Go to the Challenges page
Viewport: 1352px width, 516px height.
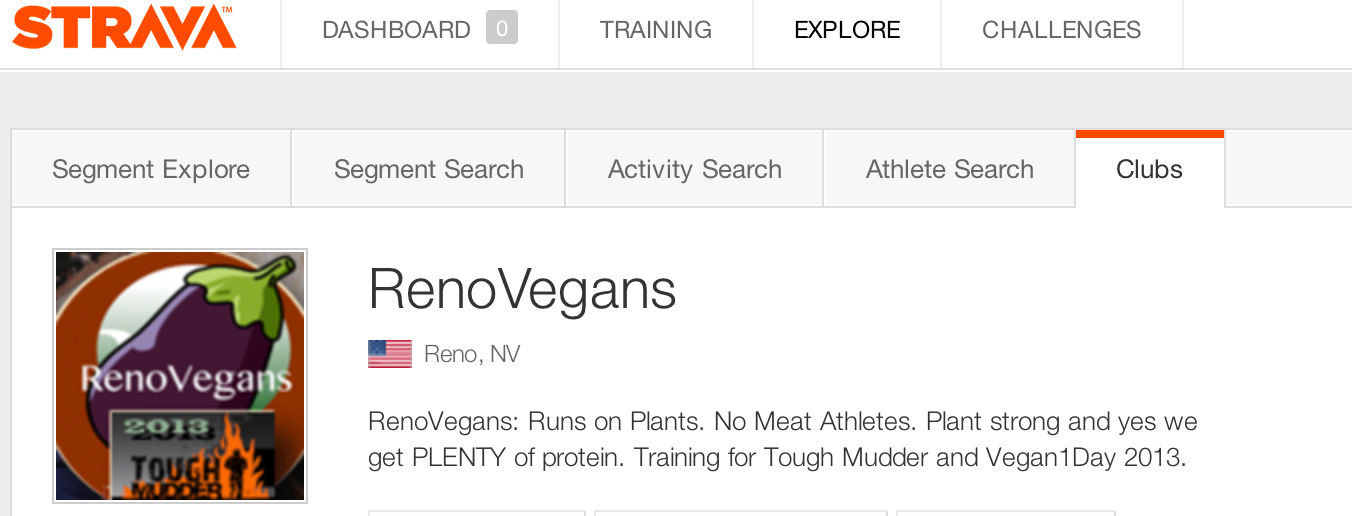tap(1061, 30)
